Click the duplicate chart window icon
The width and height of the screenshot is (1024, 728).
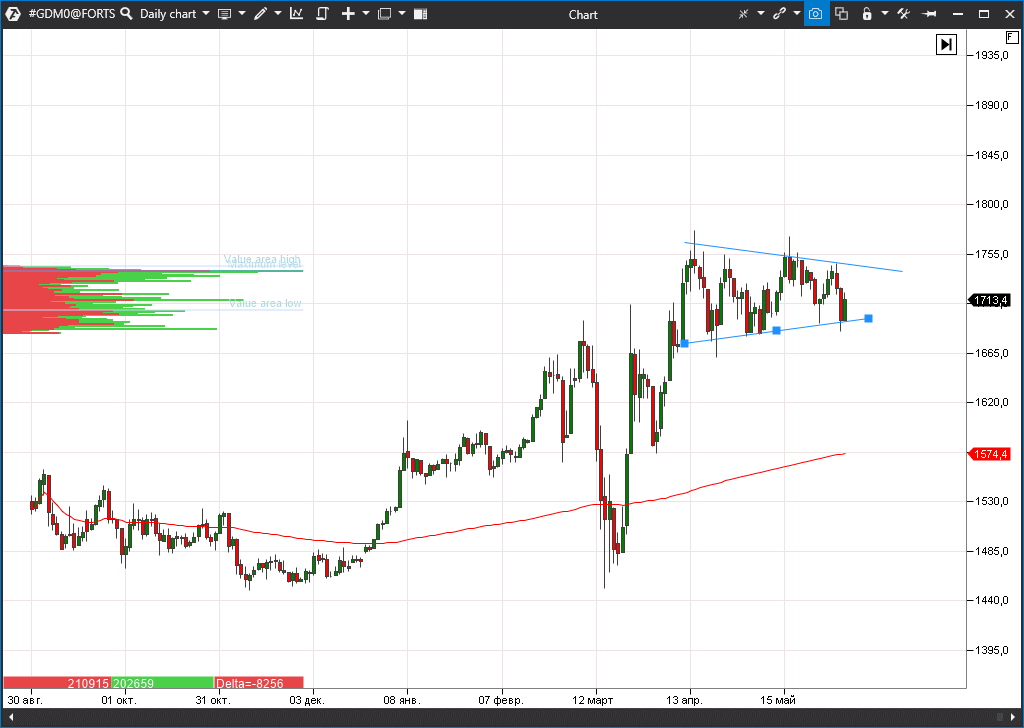pos(841,14)
